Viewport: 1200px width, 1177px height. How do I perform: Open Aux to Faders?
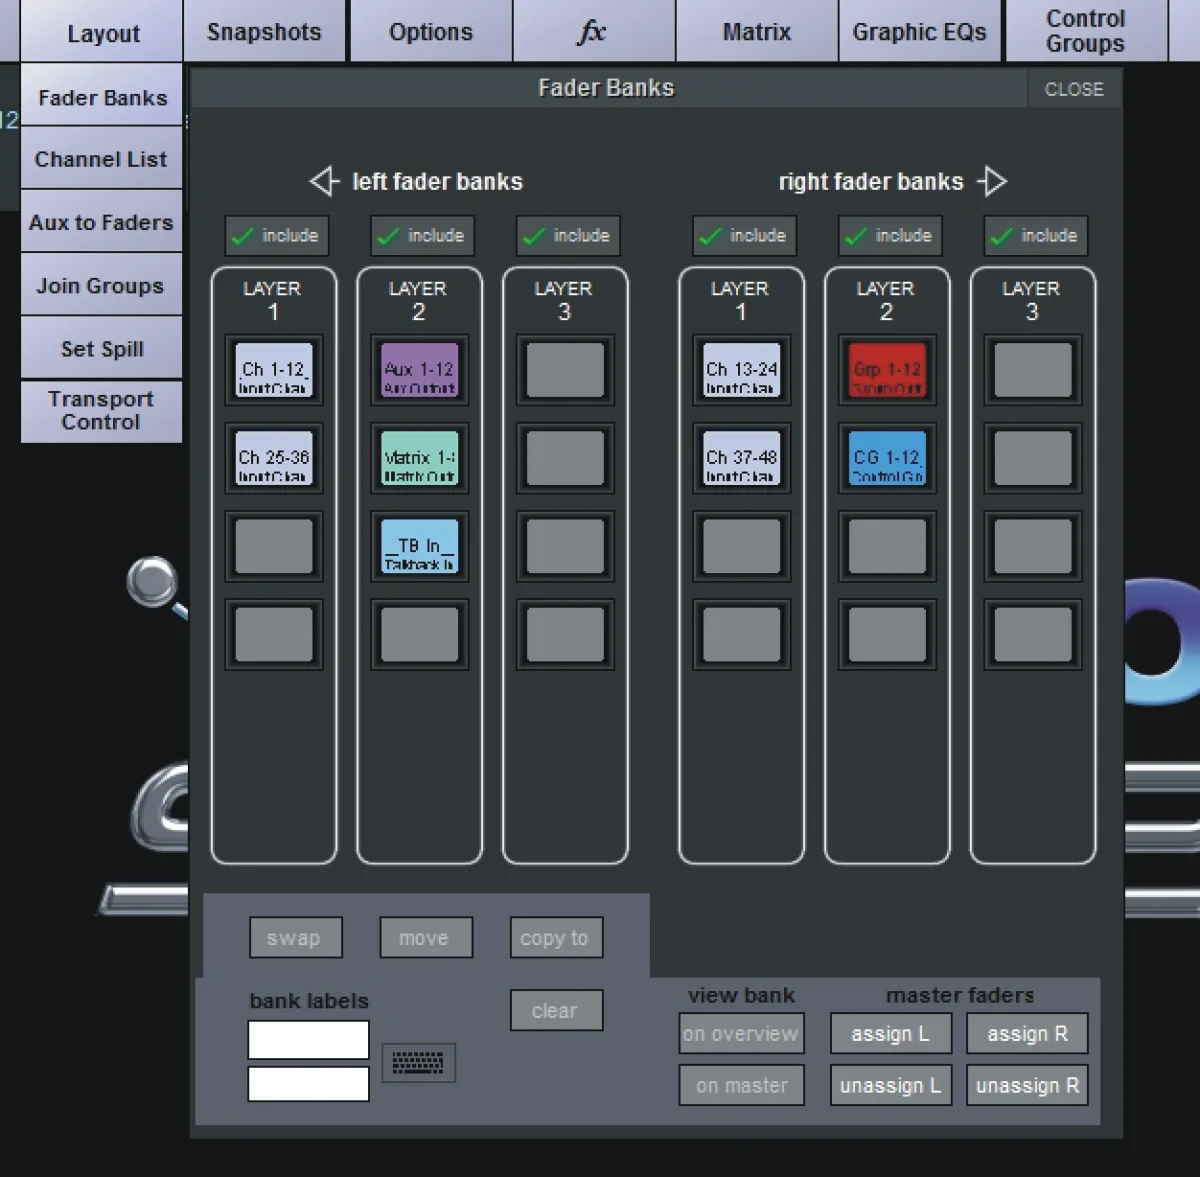[102, 222]
